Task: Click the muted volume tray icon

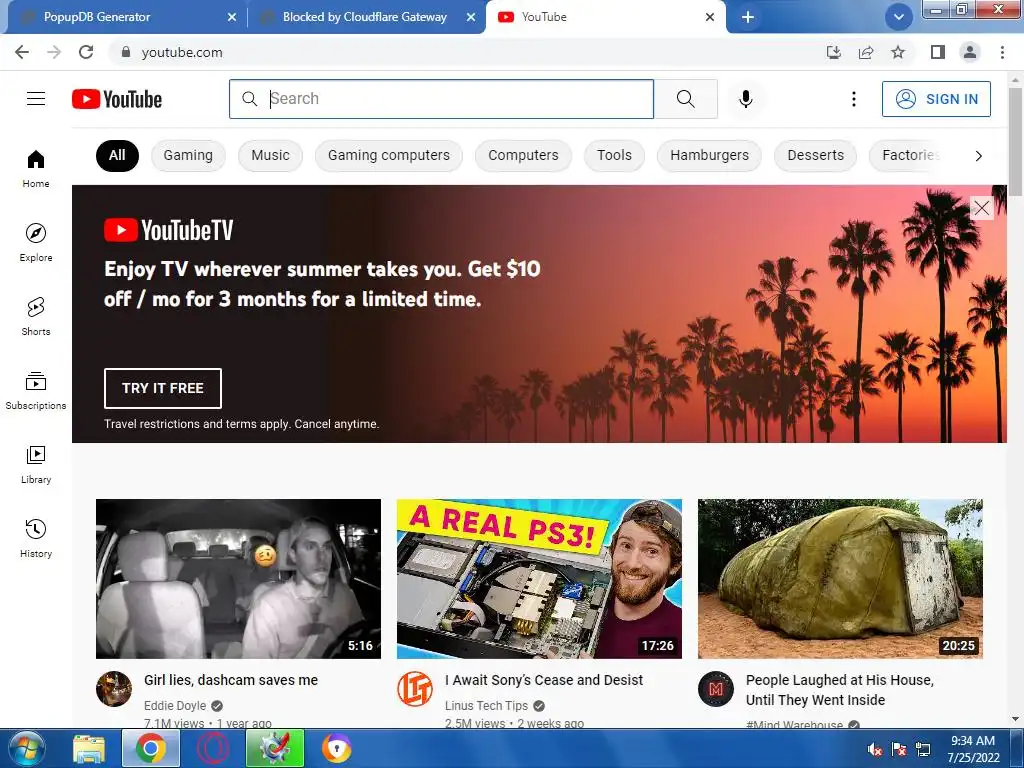Action: (874, 749)
